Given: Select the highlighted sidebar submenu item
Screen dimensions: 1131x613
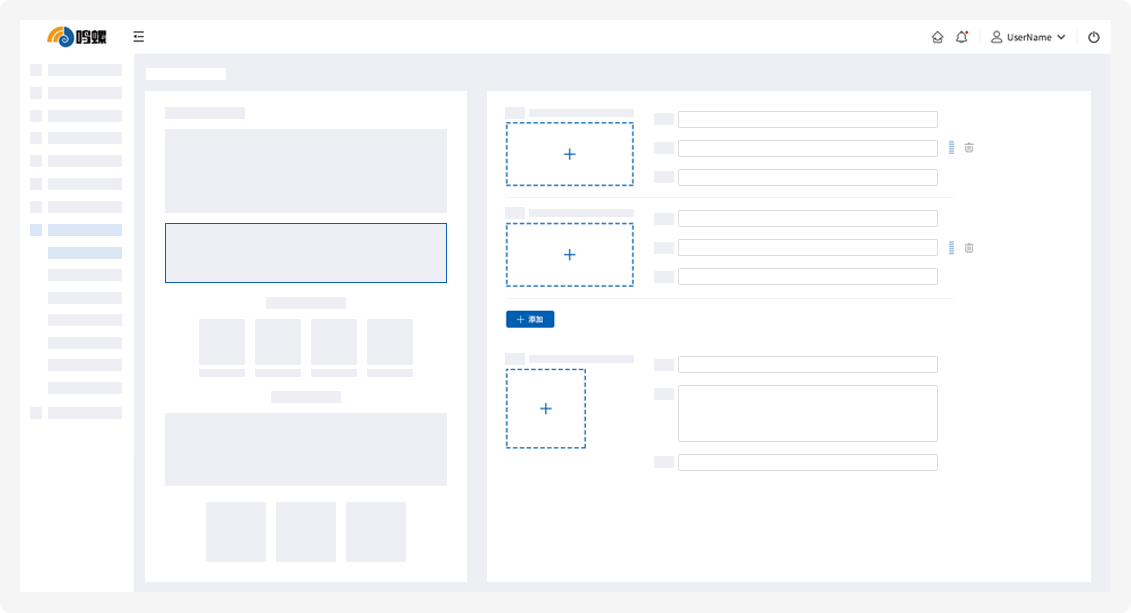Looking at the screenshot, I should click(85, 253).
